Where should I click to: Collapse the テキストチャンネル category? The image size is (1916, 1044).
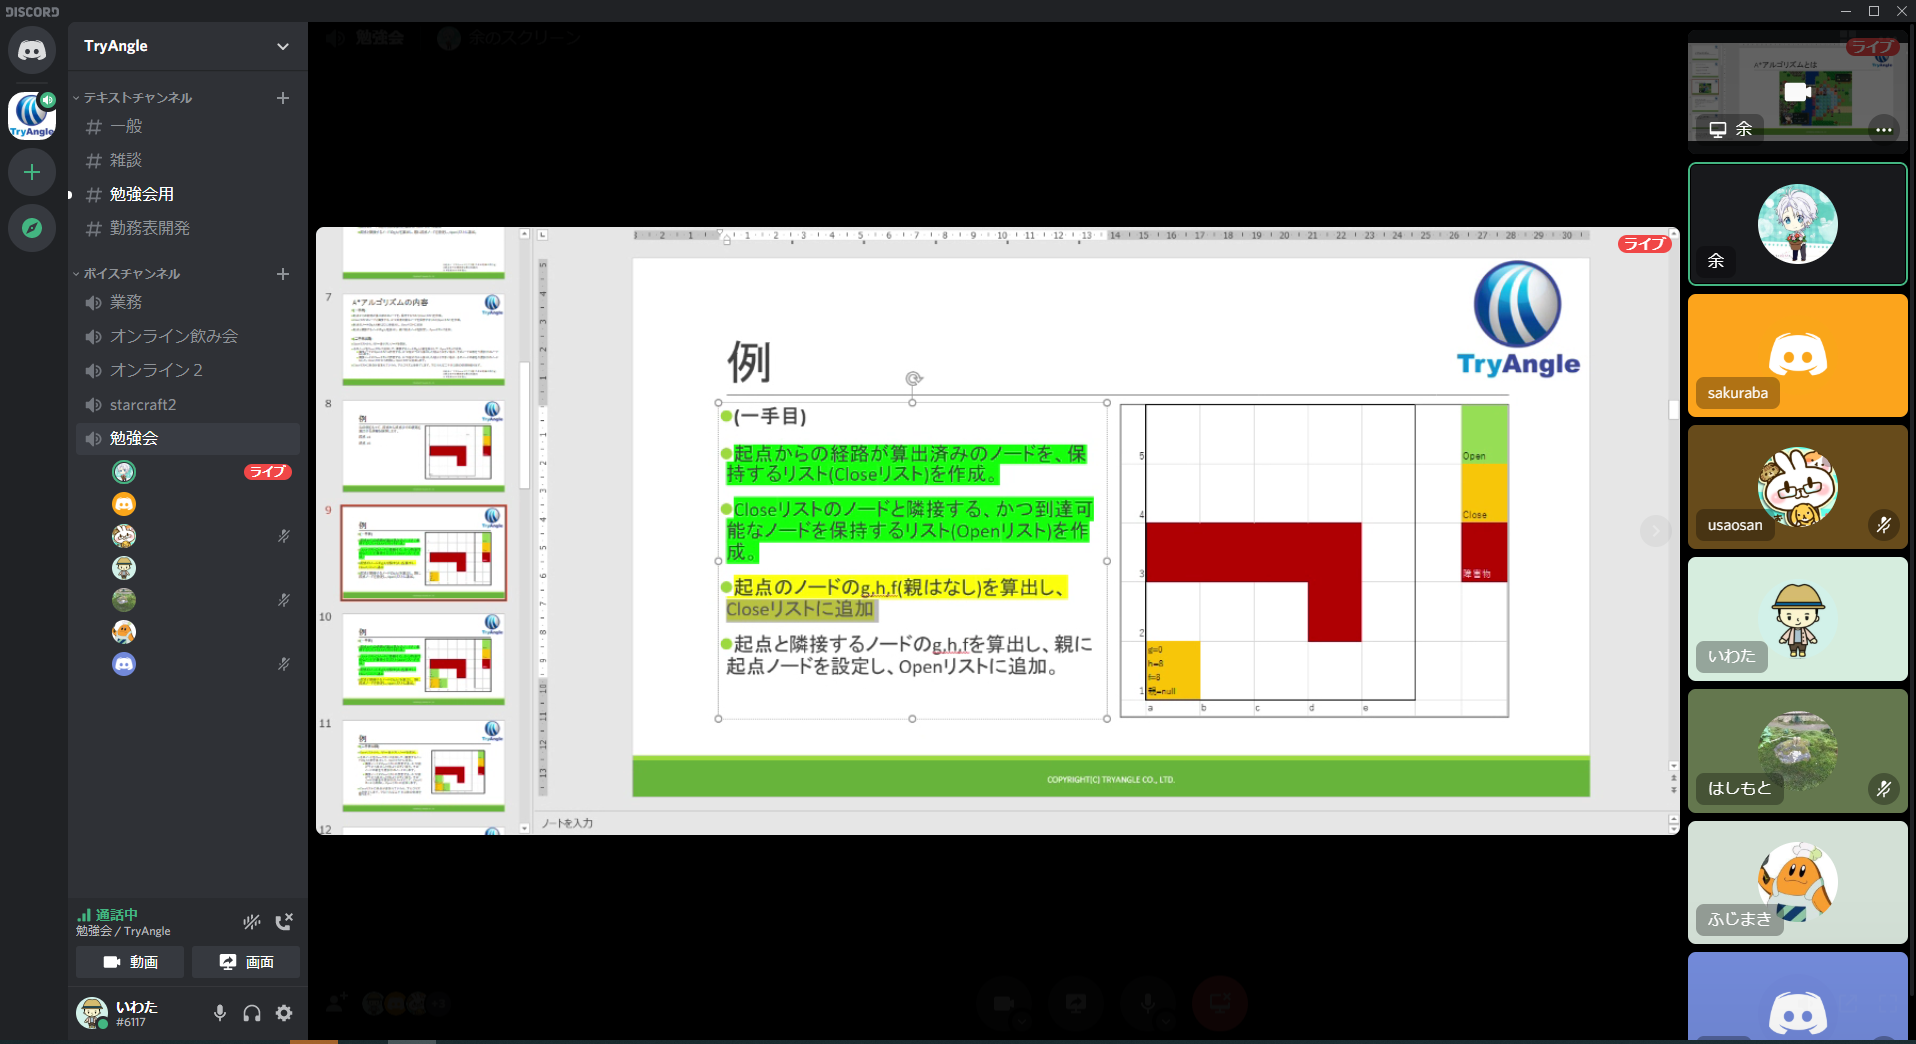(137, 98)
